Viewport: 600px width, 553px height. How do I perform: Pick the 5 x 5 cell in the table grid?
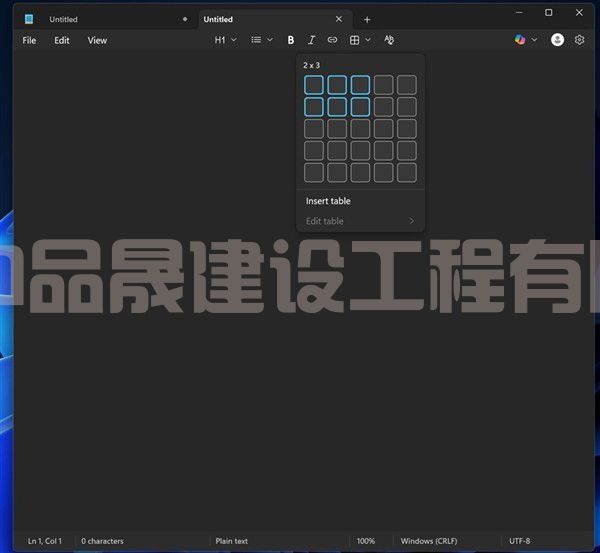coord(406,173)
